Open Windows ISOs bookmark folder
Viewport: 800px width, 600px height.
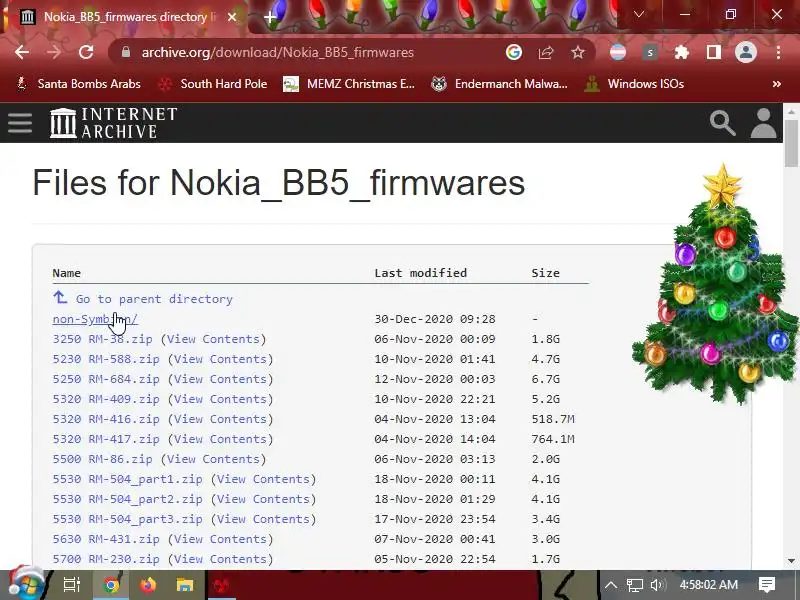(x=634, y=84)
